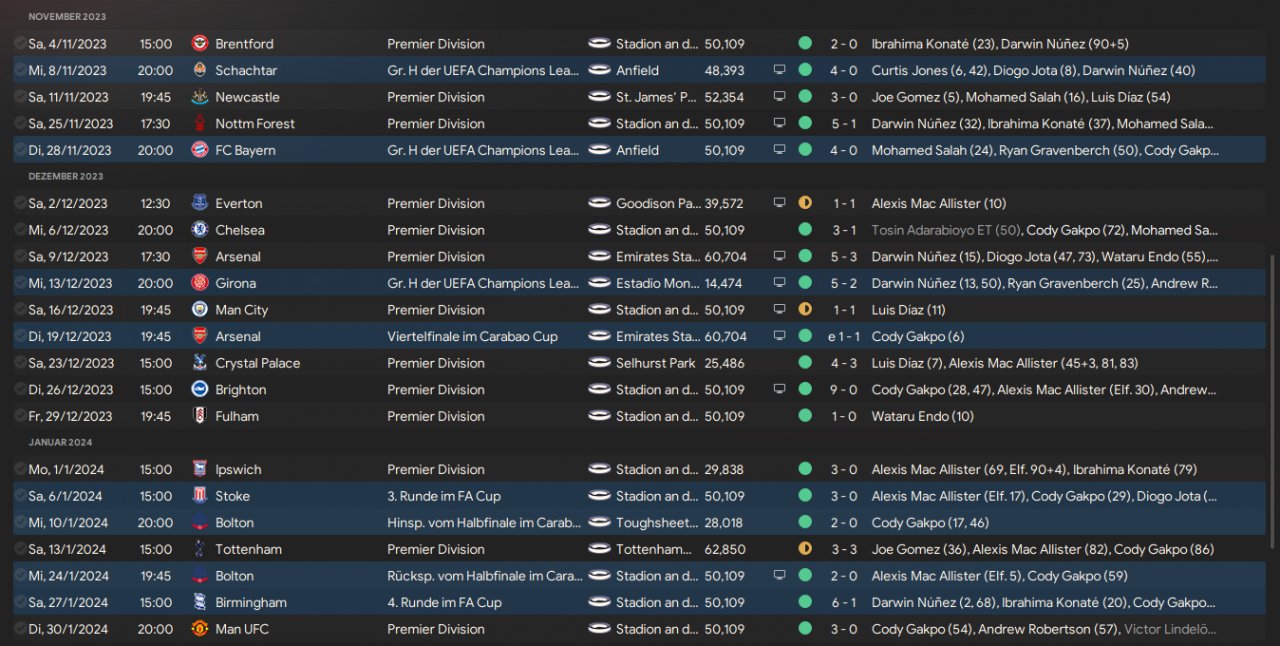Click the JANUAR 2024 month header
The image size is (1280, 646).
click(60, 442)
